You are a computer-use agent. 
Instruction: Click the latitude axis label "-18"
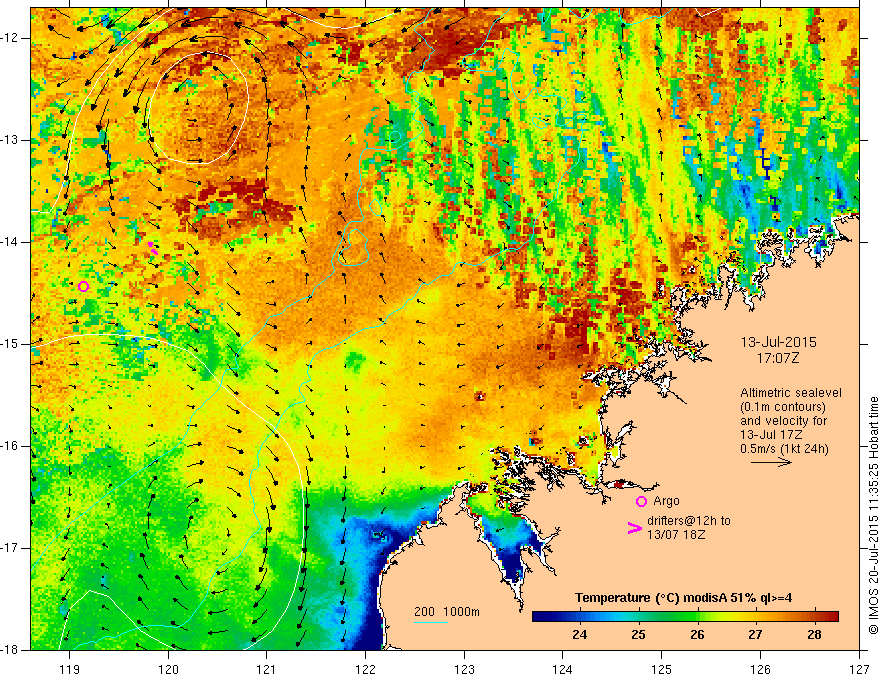click(10, 650)
